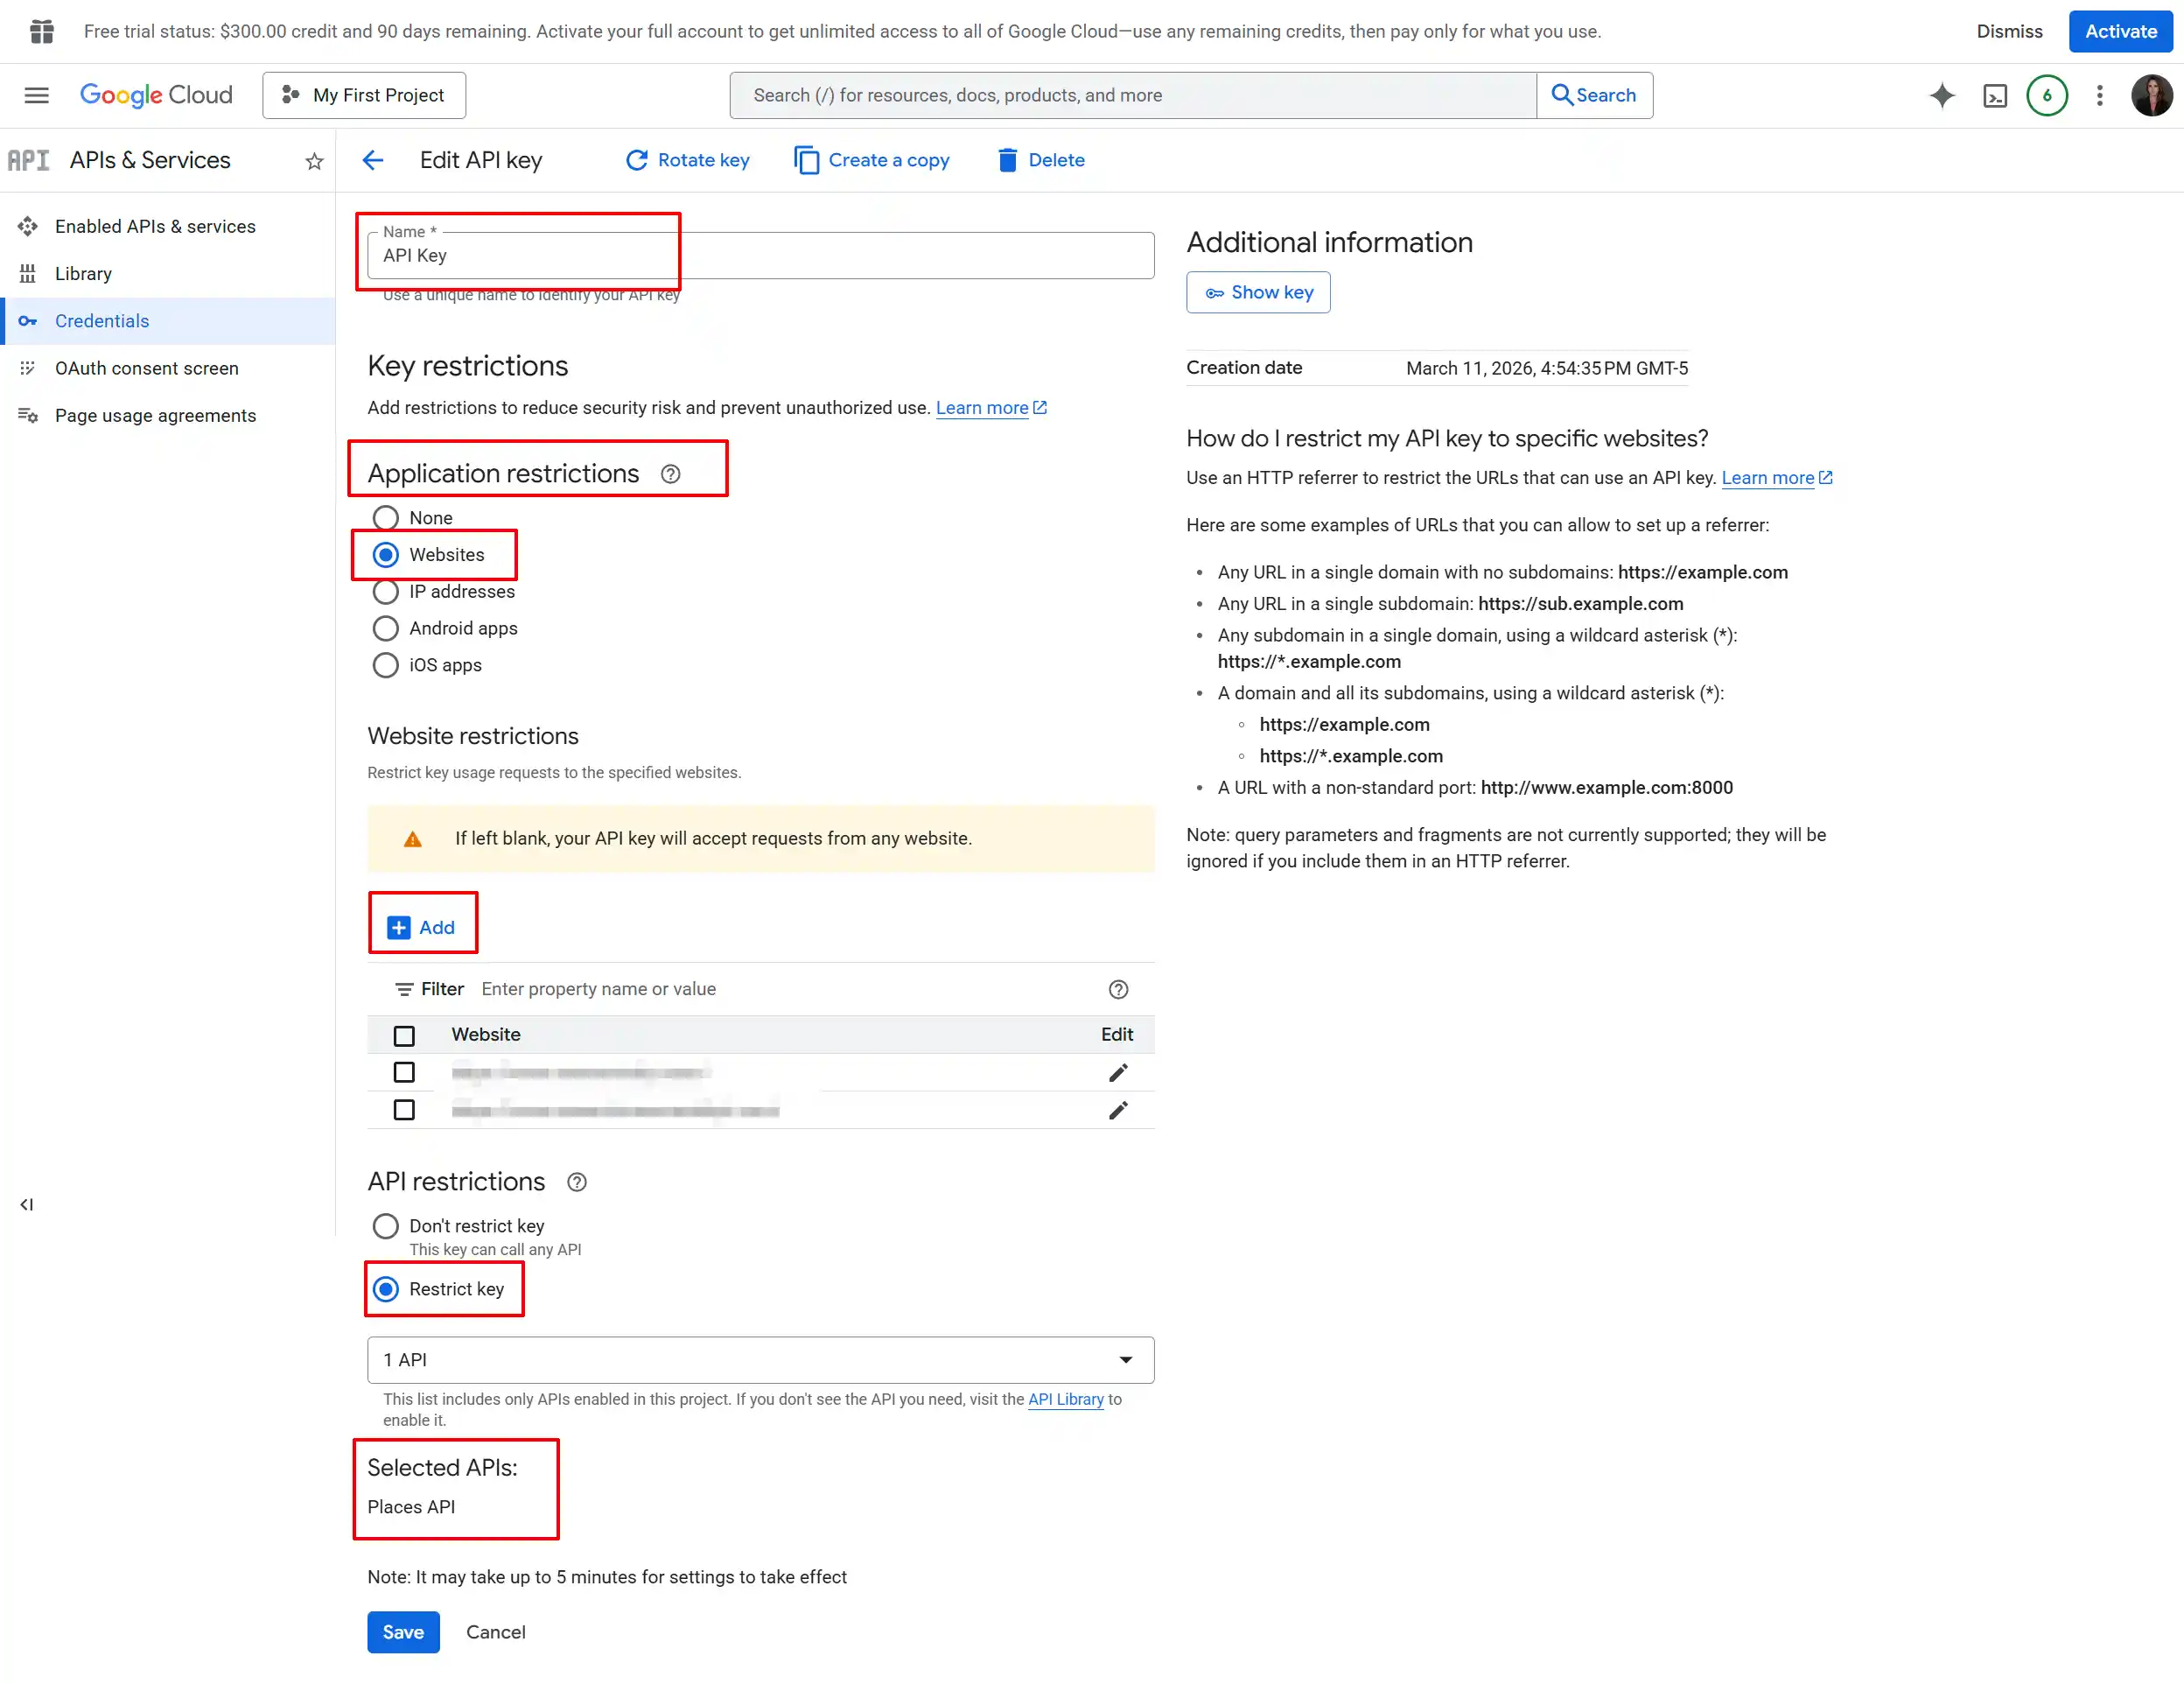Tick the second website row checkbox

[404, 1110]
